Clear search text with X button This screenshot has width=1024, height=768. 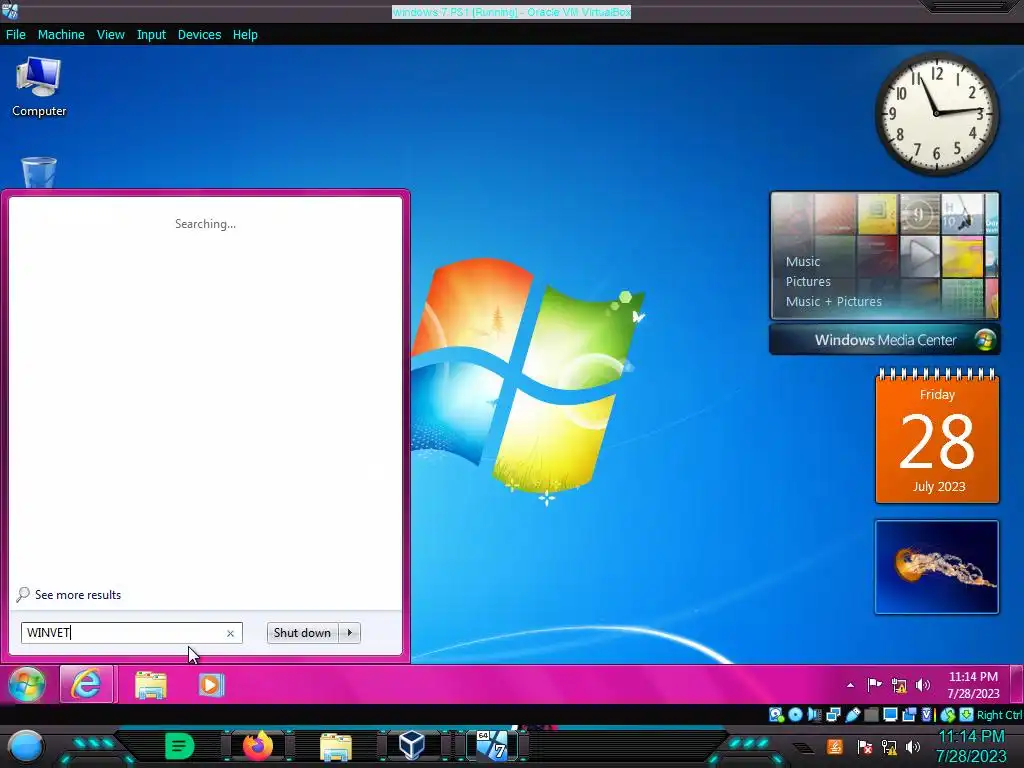point(230,633)
